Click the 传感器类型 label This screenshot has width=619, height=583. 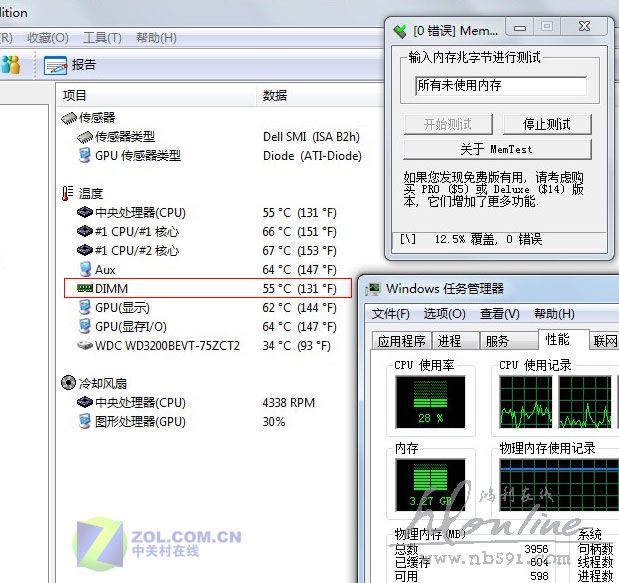pos(125,137)
